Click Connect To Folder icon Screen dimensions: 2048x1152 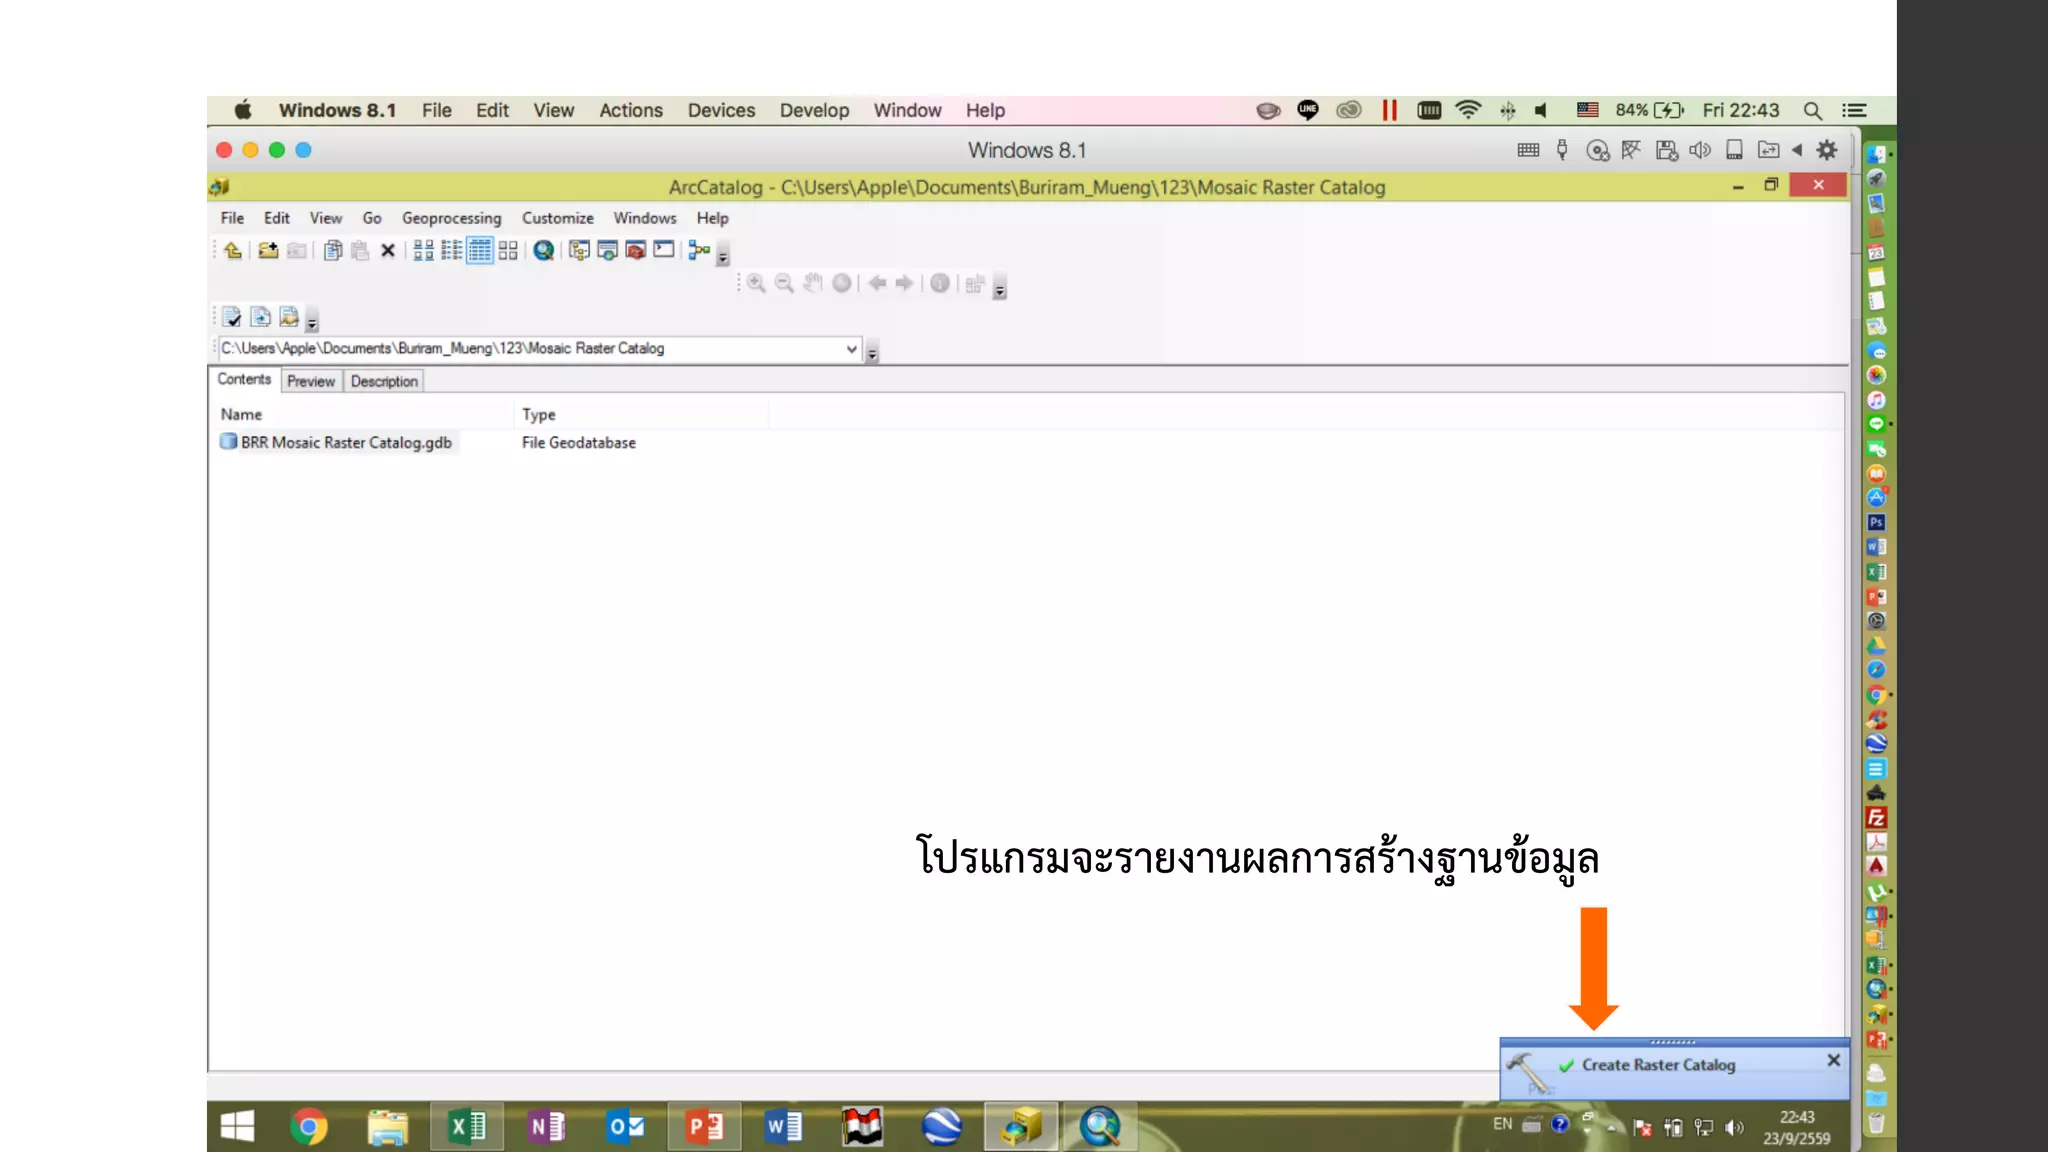pos(268,250)
